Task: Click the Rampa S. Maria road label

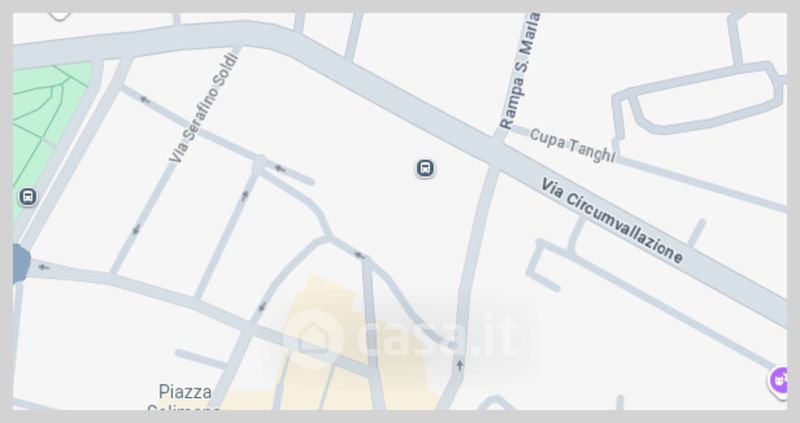Action: click(520, 70)
